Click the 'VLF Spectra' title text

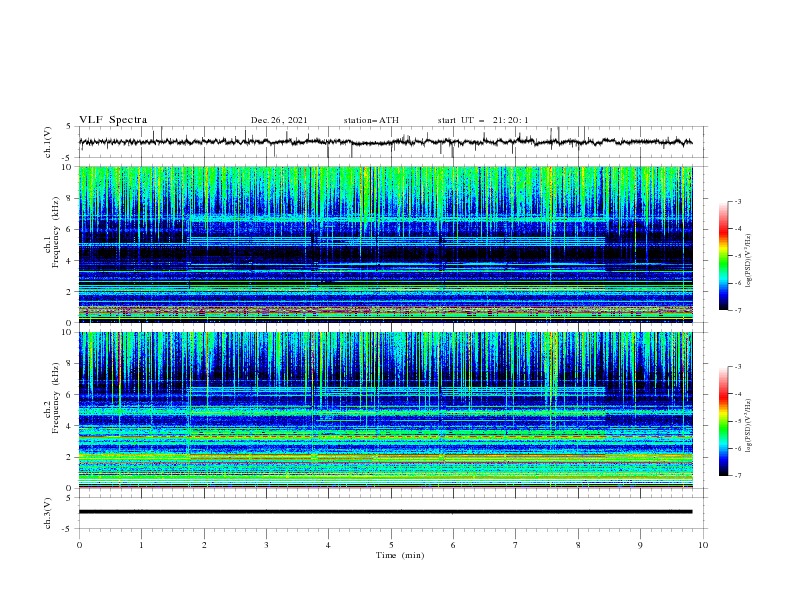pos(113,120)
